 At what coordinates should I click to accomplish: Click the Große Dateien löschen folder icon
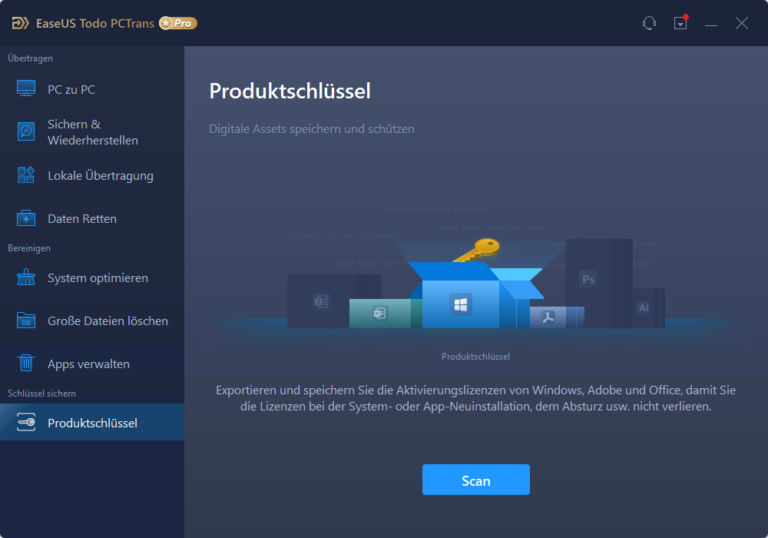point(26,320)
